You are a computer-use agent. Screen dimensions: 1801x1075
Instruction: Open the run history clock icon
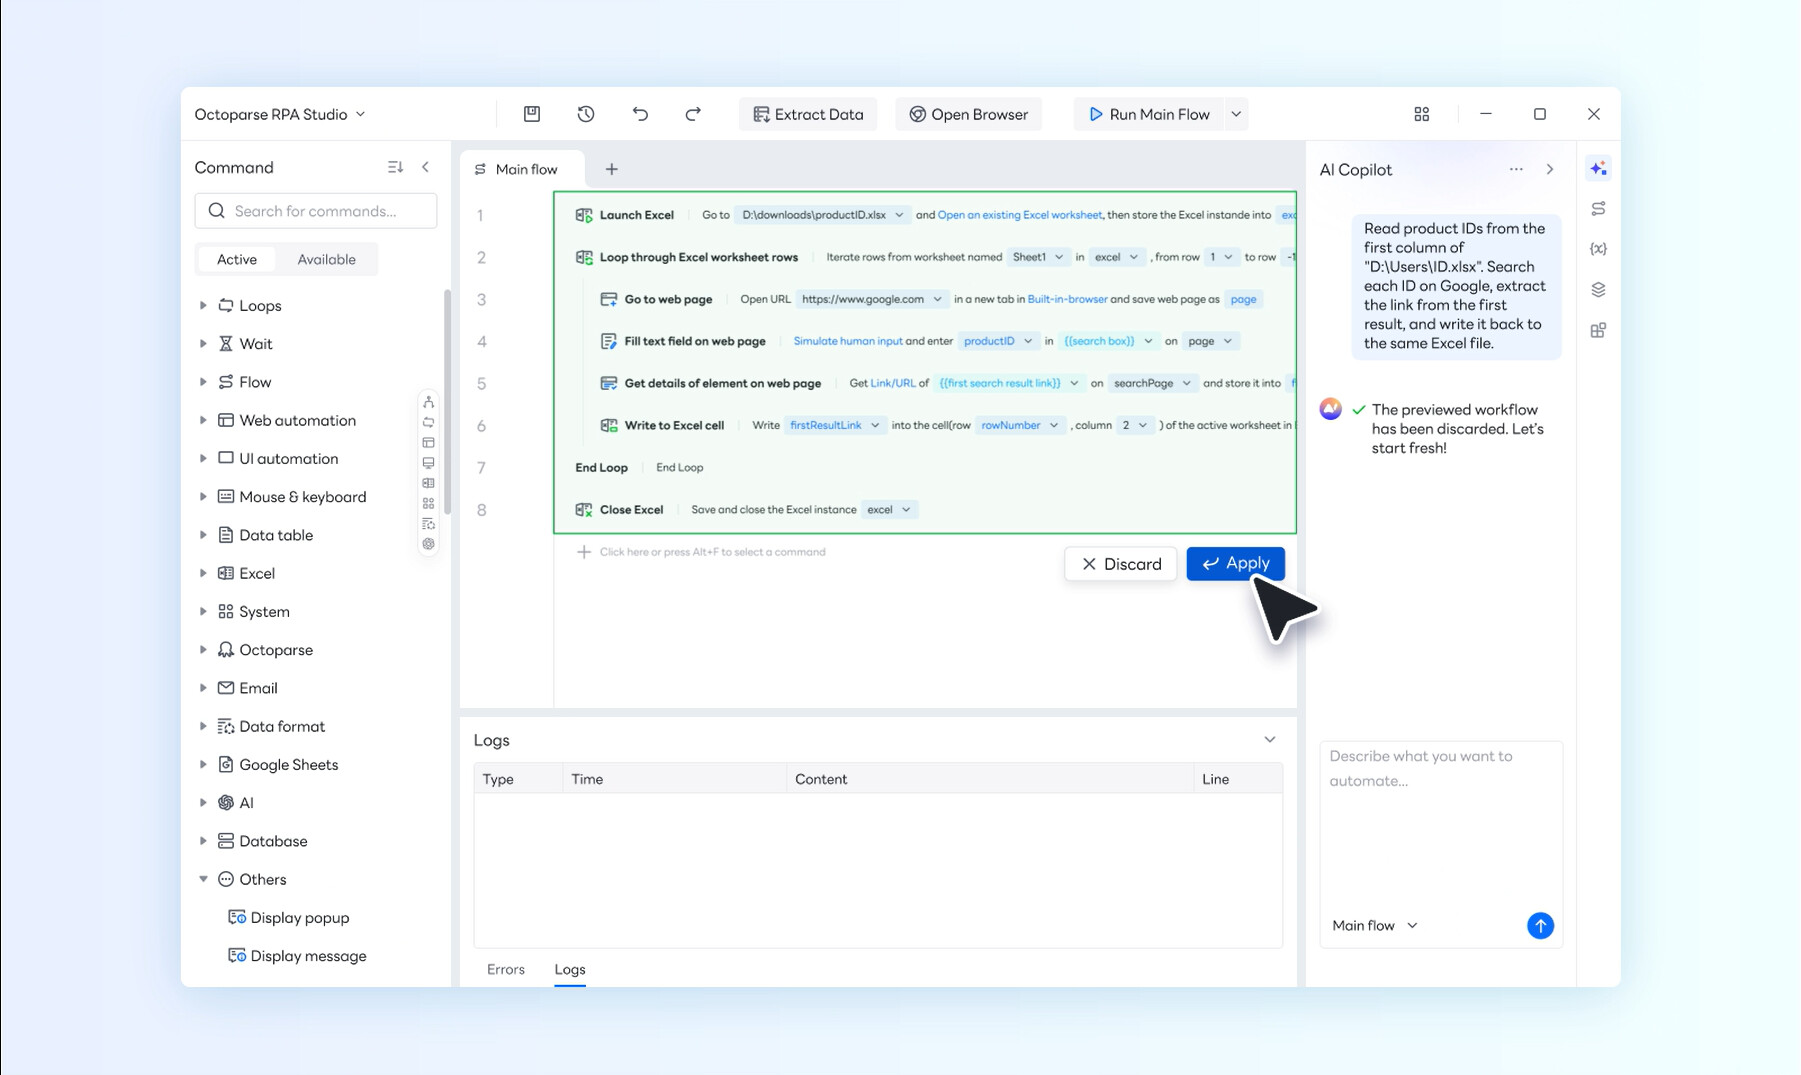coord(586,114)
